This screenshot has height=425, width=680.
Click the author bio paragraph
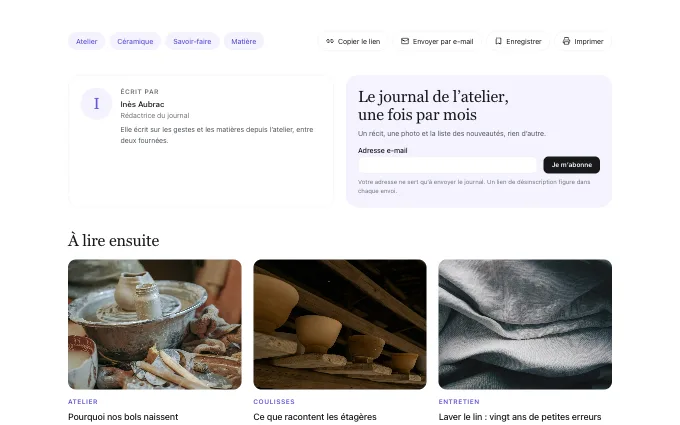[217, 135]
